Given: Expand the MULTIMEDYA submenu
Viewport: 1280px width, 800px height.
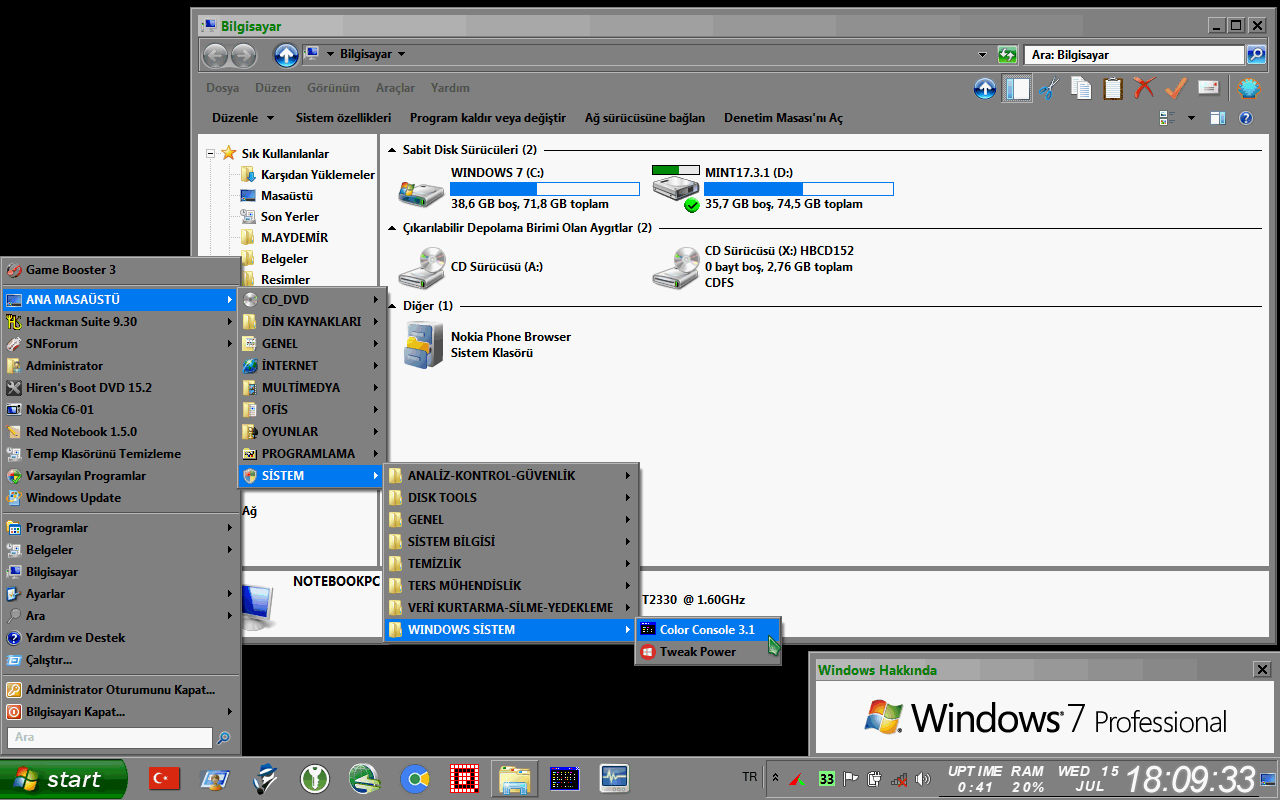Looking at the screenshot, I should [311, 388].
